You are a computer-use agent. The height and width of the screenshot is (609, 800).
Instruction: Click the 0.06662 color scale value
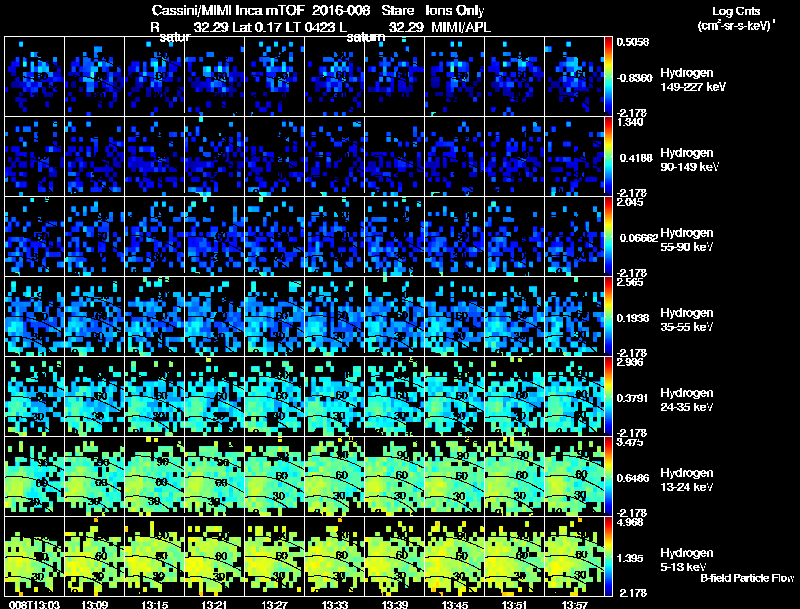638,238
